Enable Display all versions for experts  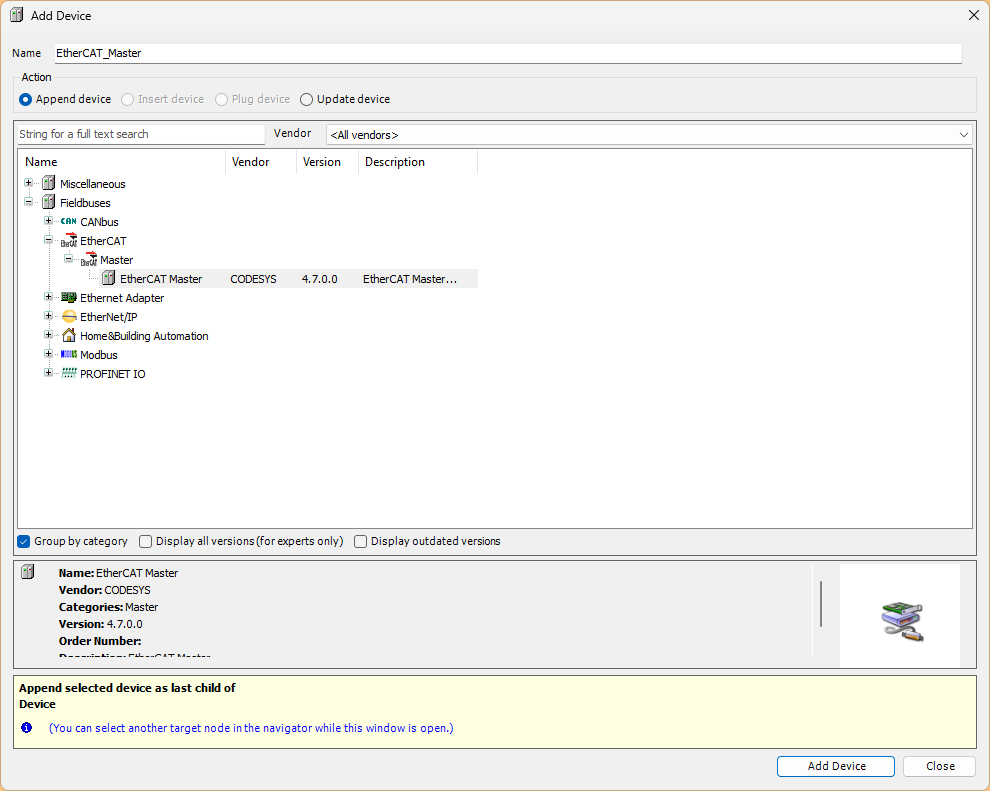pos(146,542)
